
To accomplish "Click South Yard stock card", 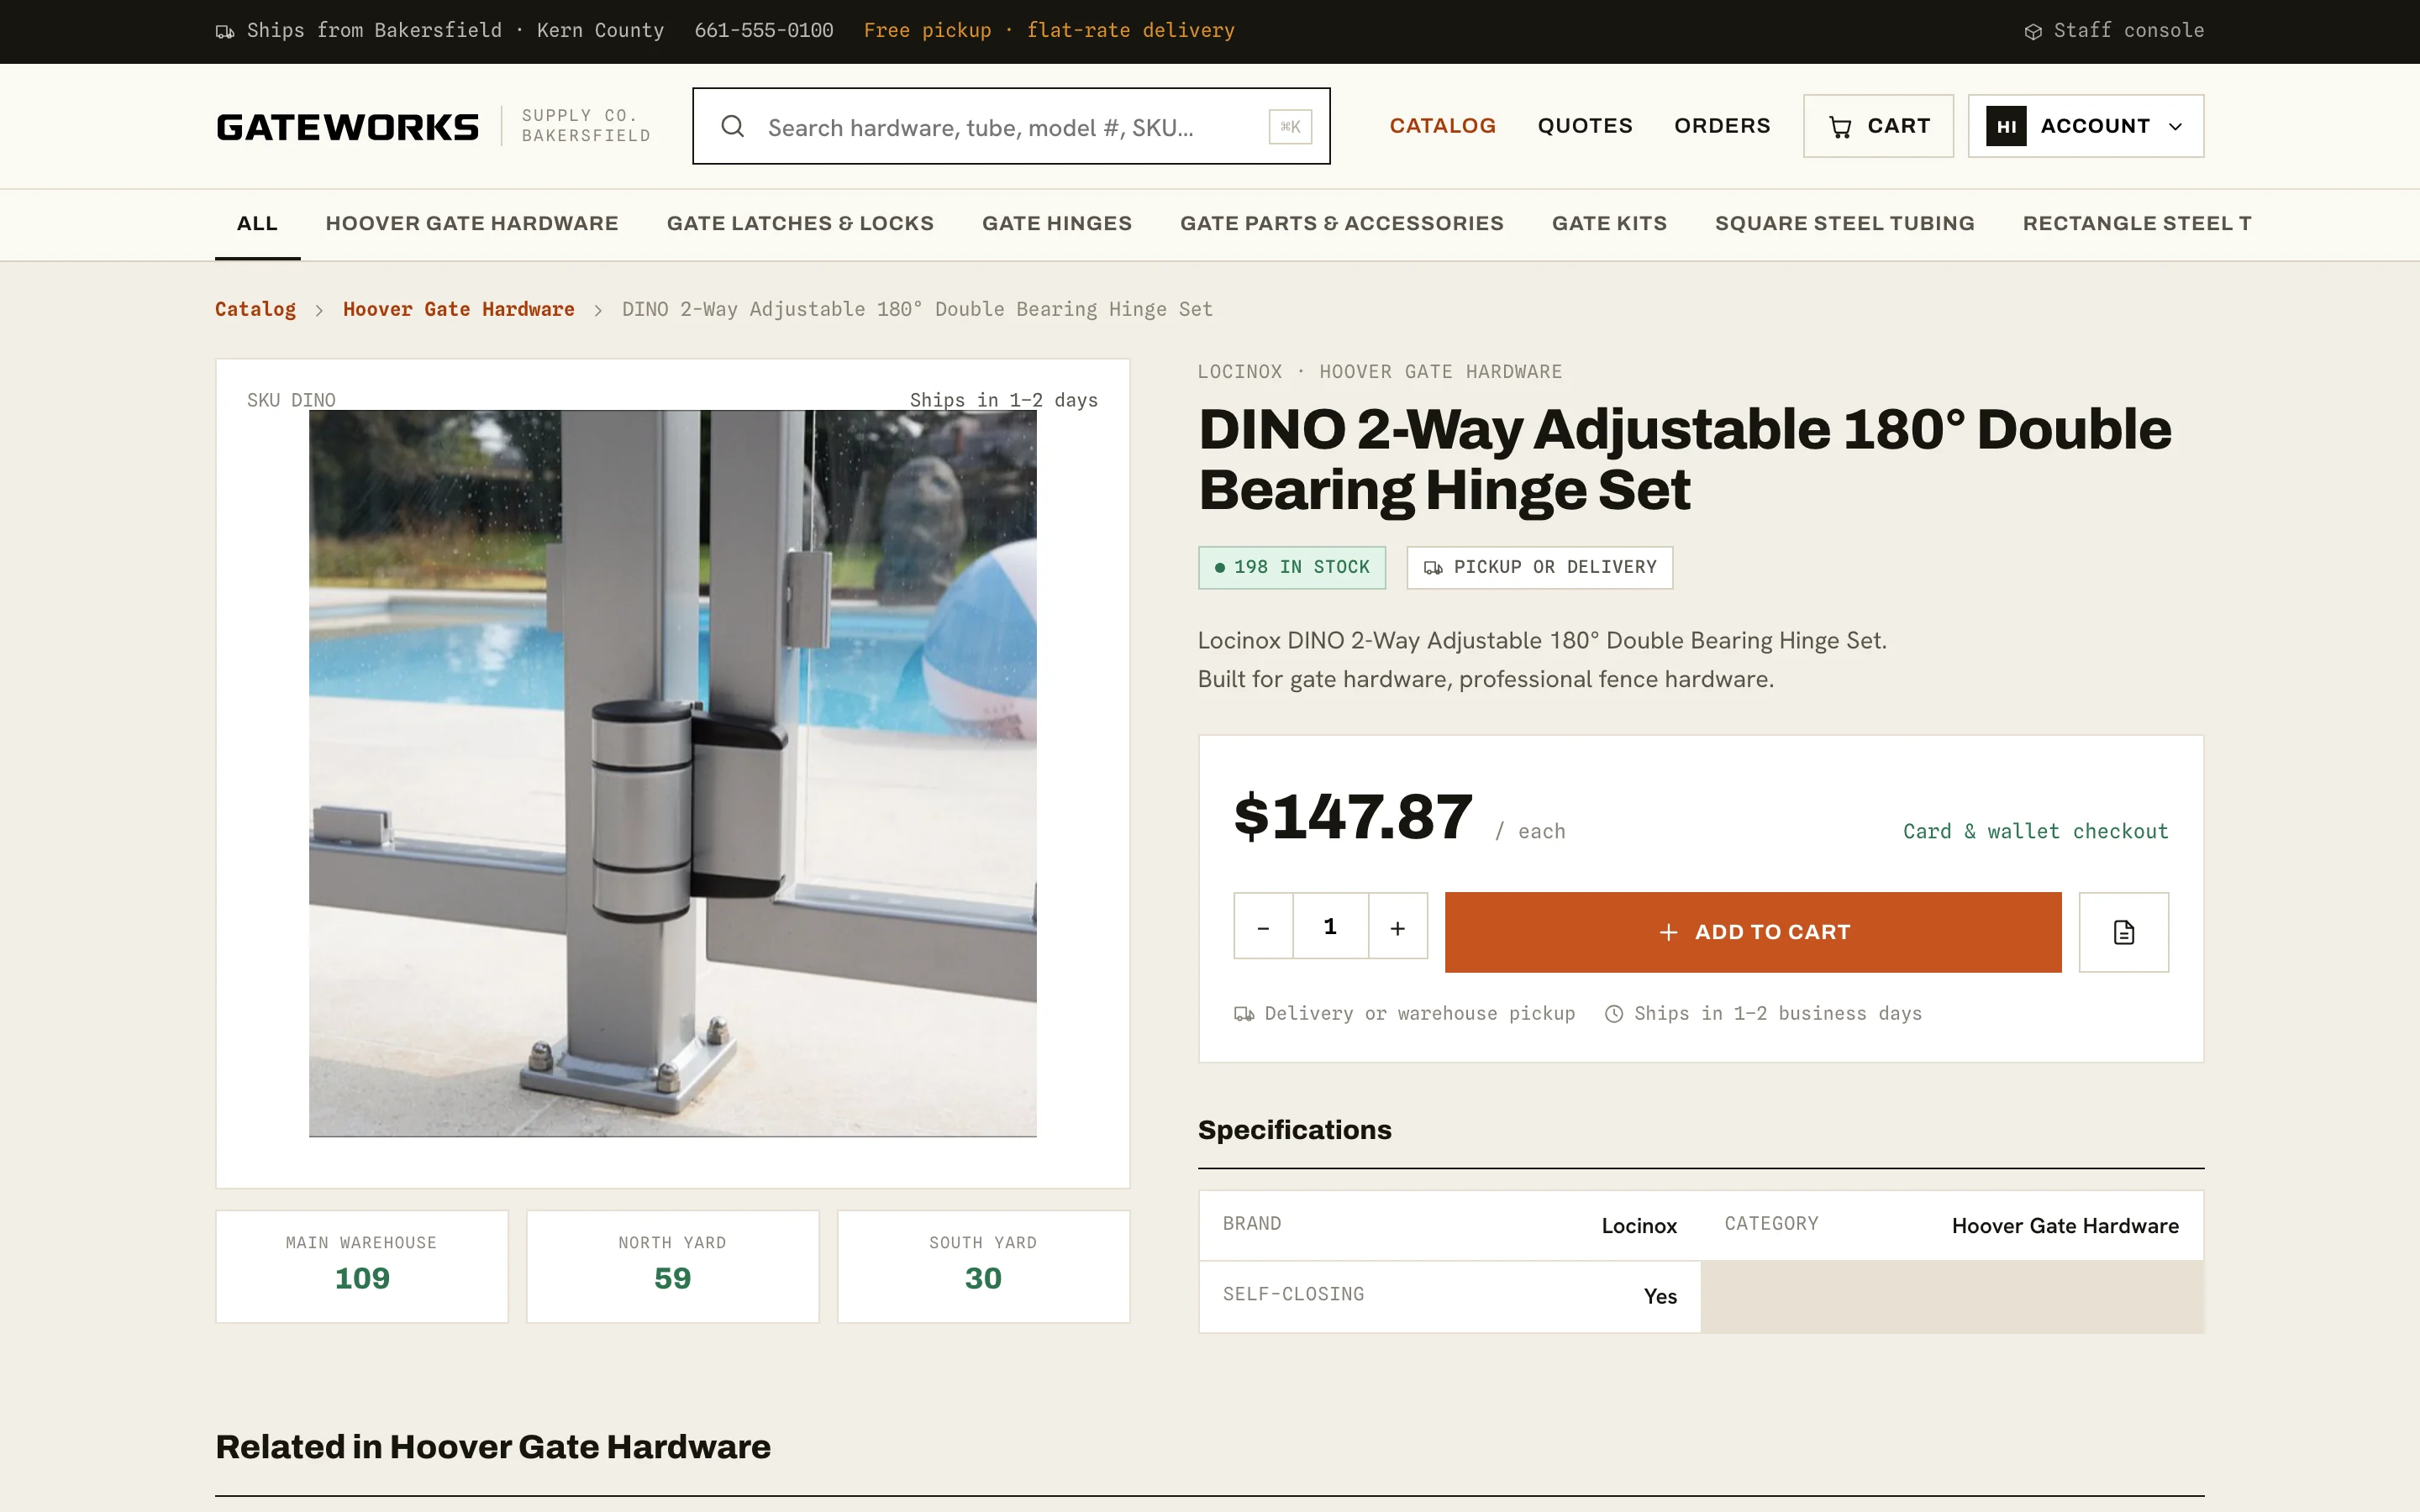I will click(983, 1266).
